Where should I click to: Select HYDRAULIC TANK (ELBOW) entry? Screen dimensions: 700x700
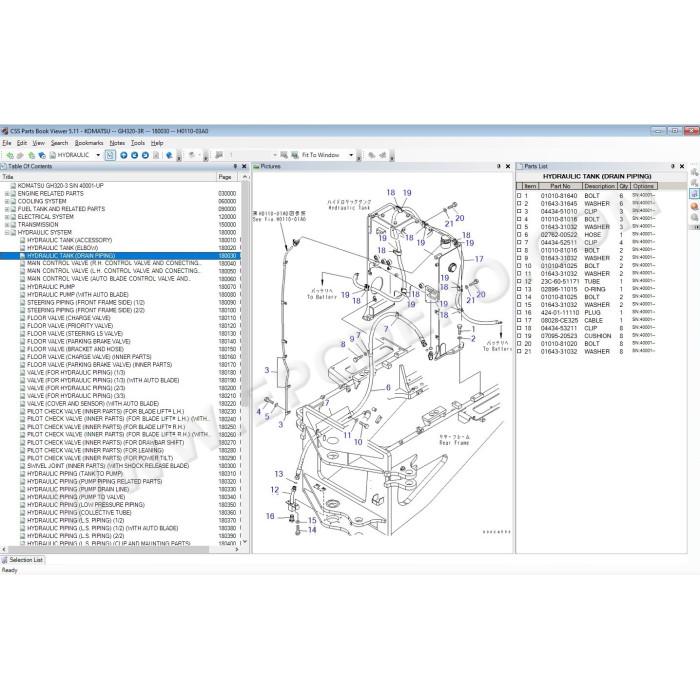click(62, 248)
